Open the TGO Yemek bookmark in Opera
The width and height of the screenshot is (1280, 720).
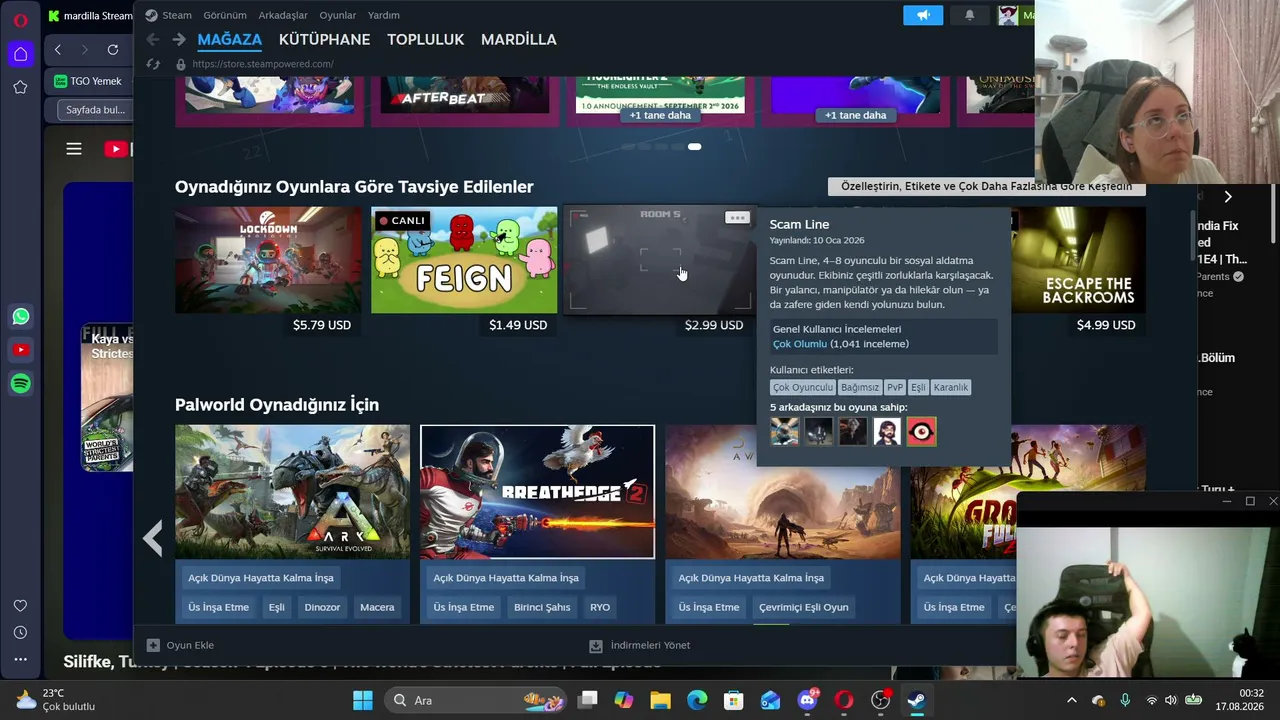click(88, 82)
